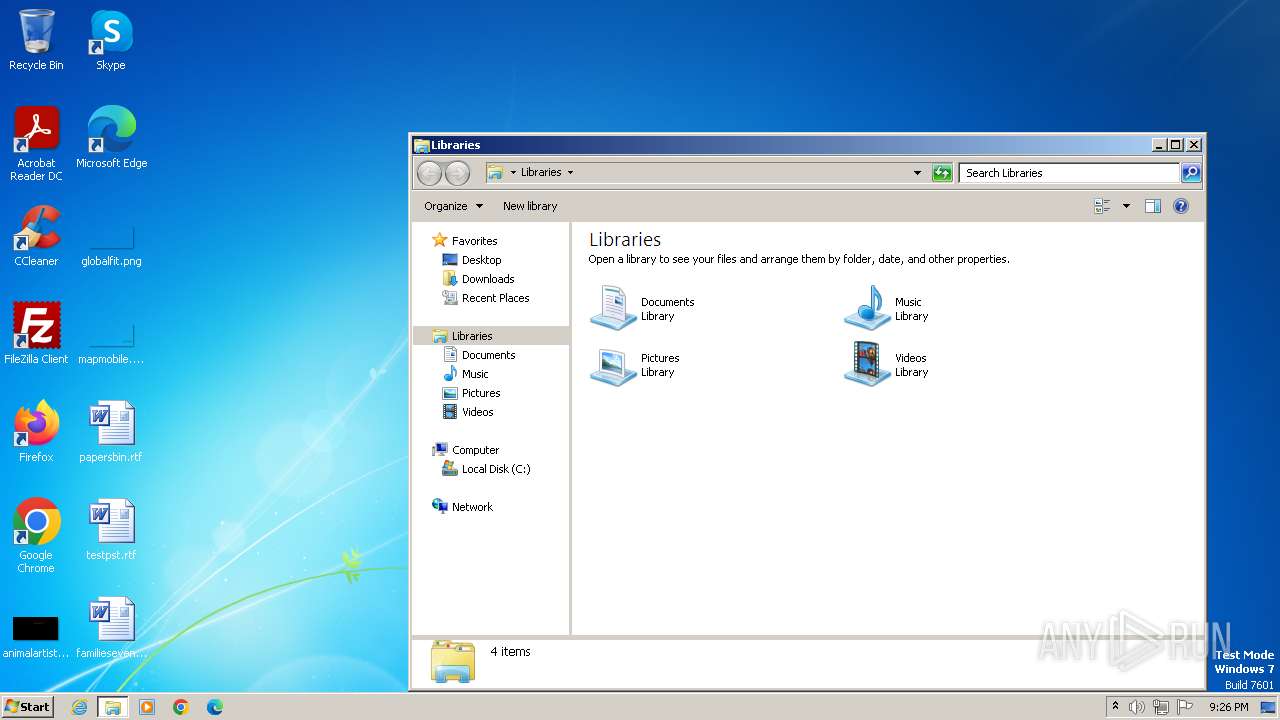The height and width of the screenshot is (720, 1280).
Task: Launch Windows Media Player from taskbar
Action: [x=147, y=707]
